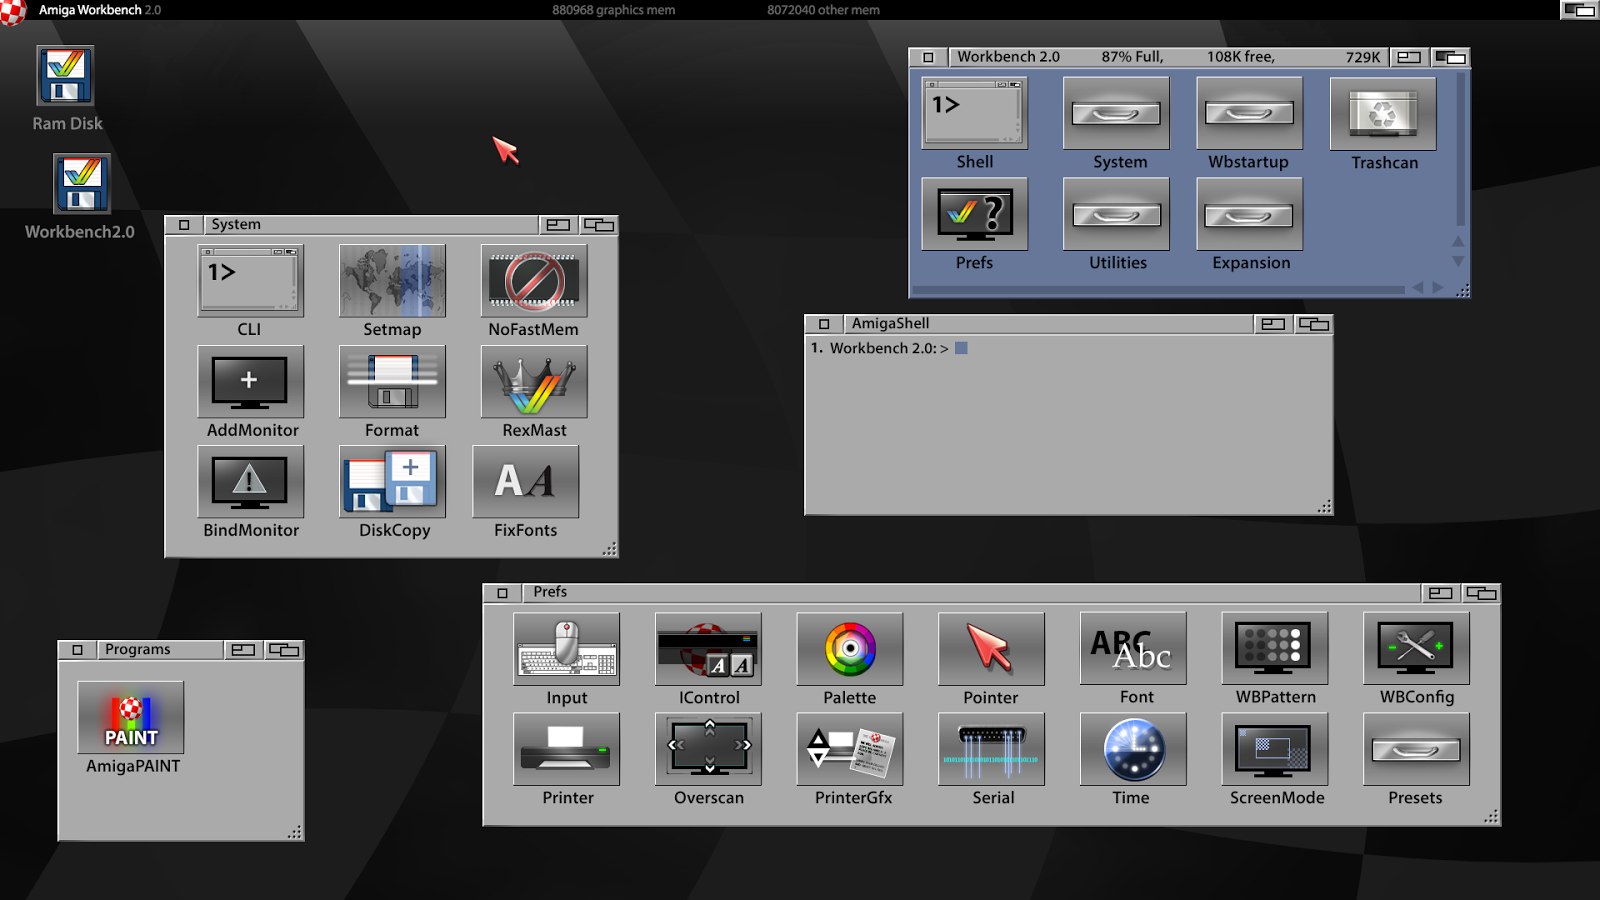The height and width of the screenshot is (900, 1600).
Task: Open the Trashcan icon
Action: coord(1383,114)
